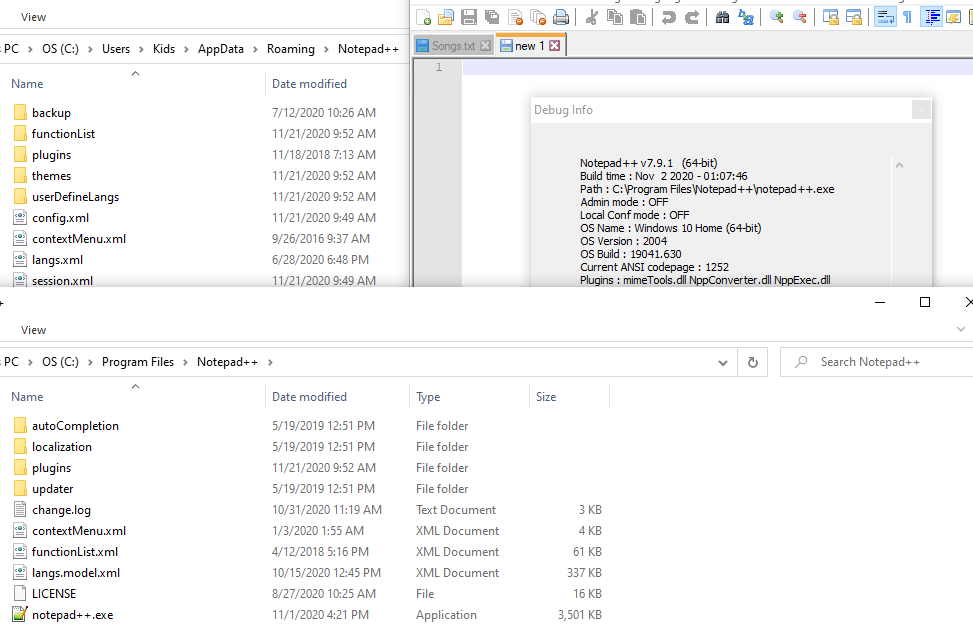Screen dimensions: 973x627
Task: Select the themes folder
Action: [x=52, y=176]
